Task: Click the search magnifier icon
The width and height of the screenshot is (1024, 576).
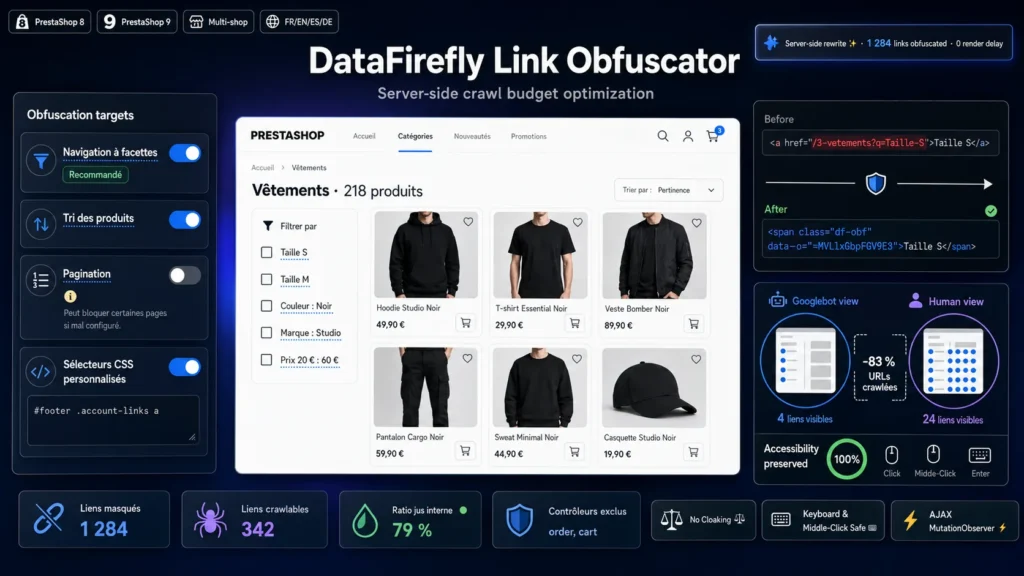Action: pyautogui.click(x=662, y=136)
